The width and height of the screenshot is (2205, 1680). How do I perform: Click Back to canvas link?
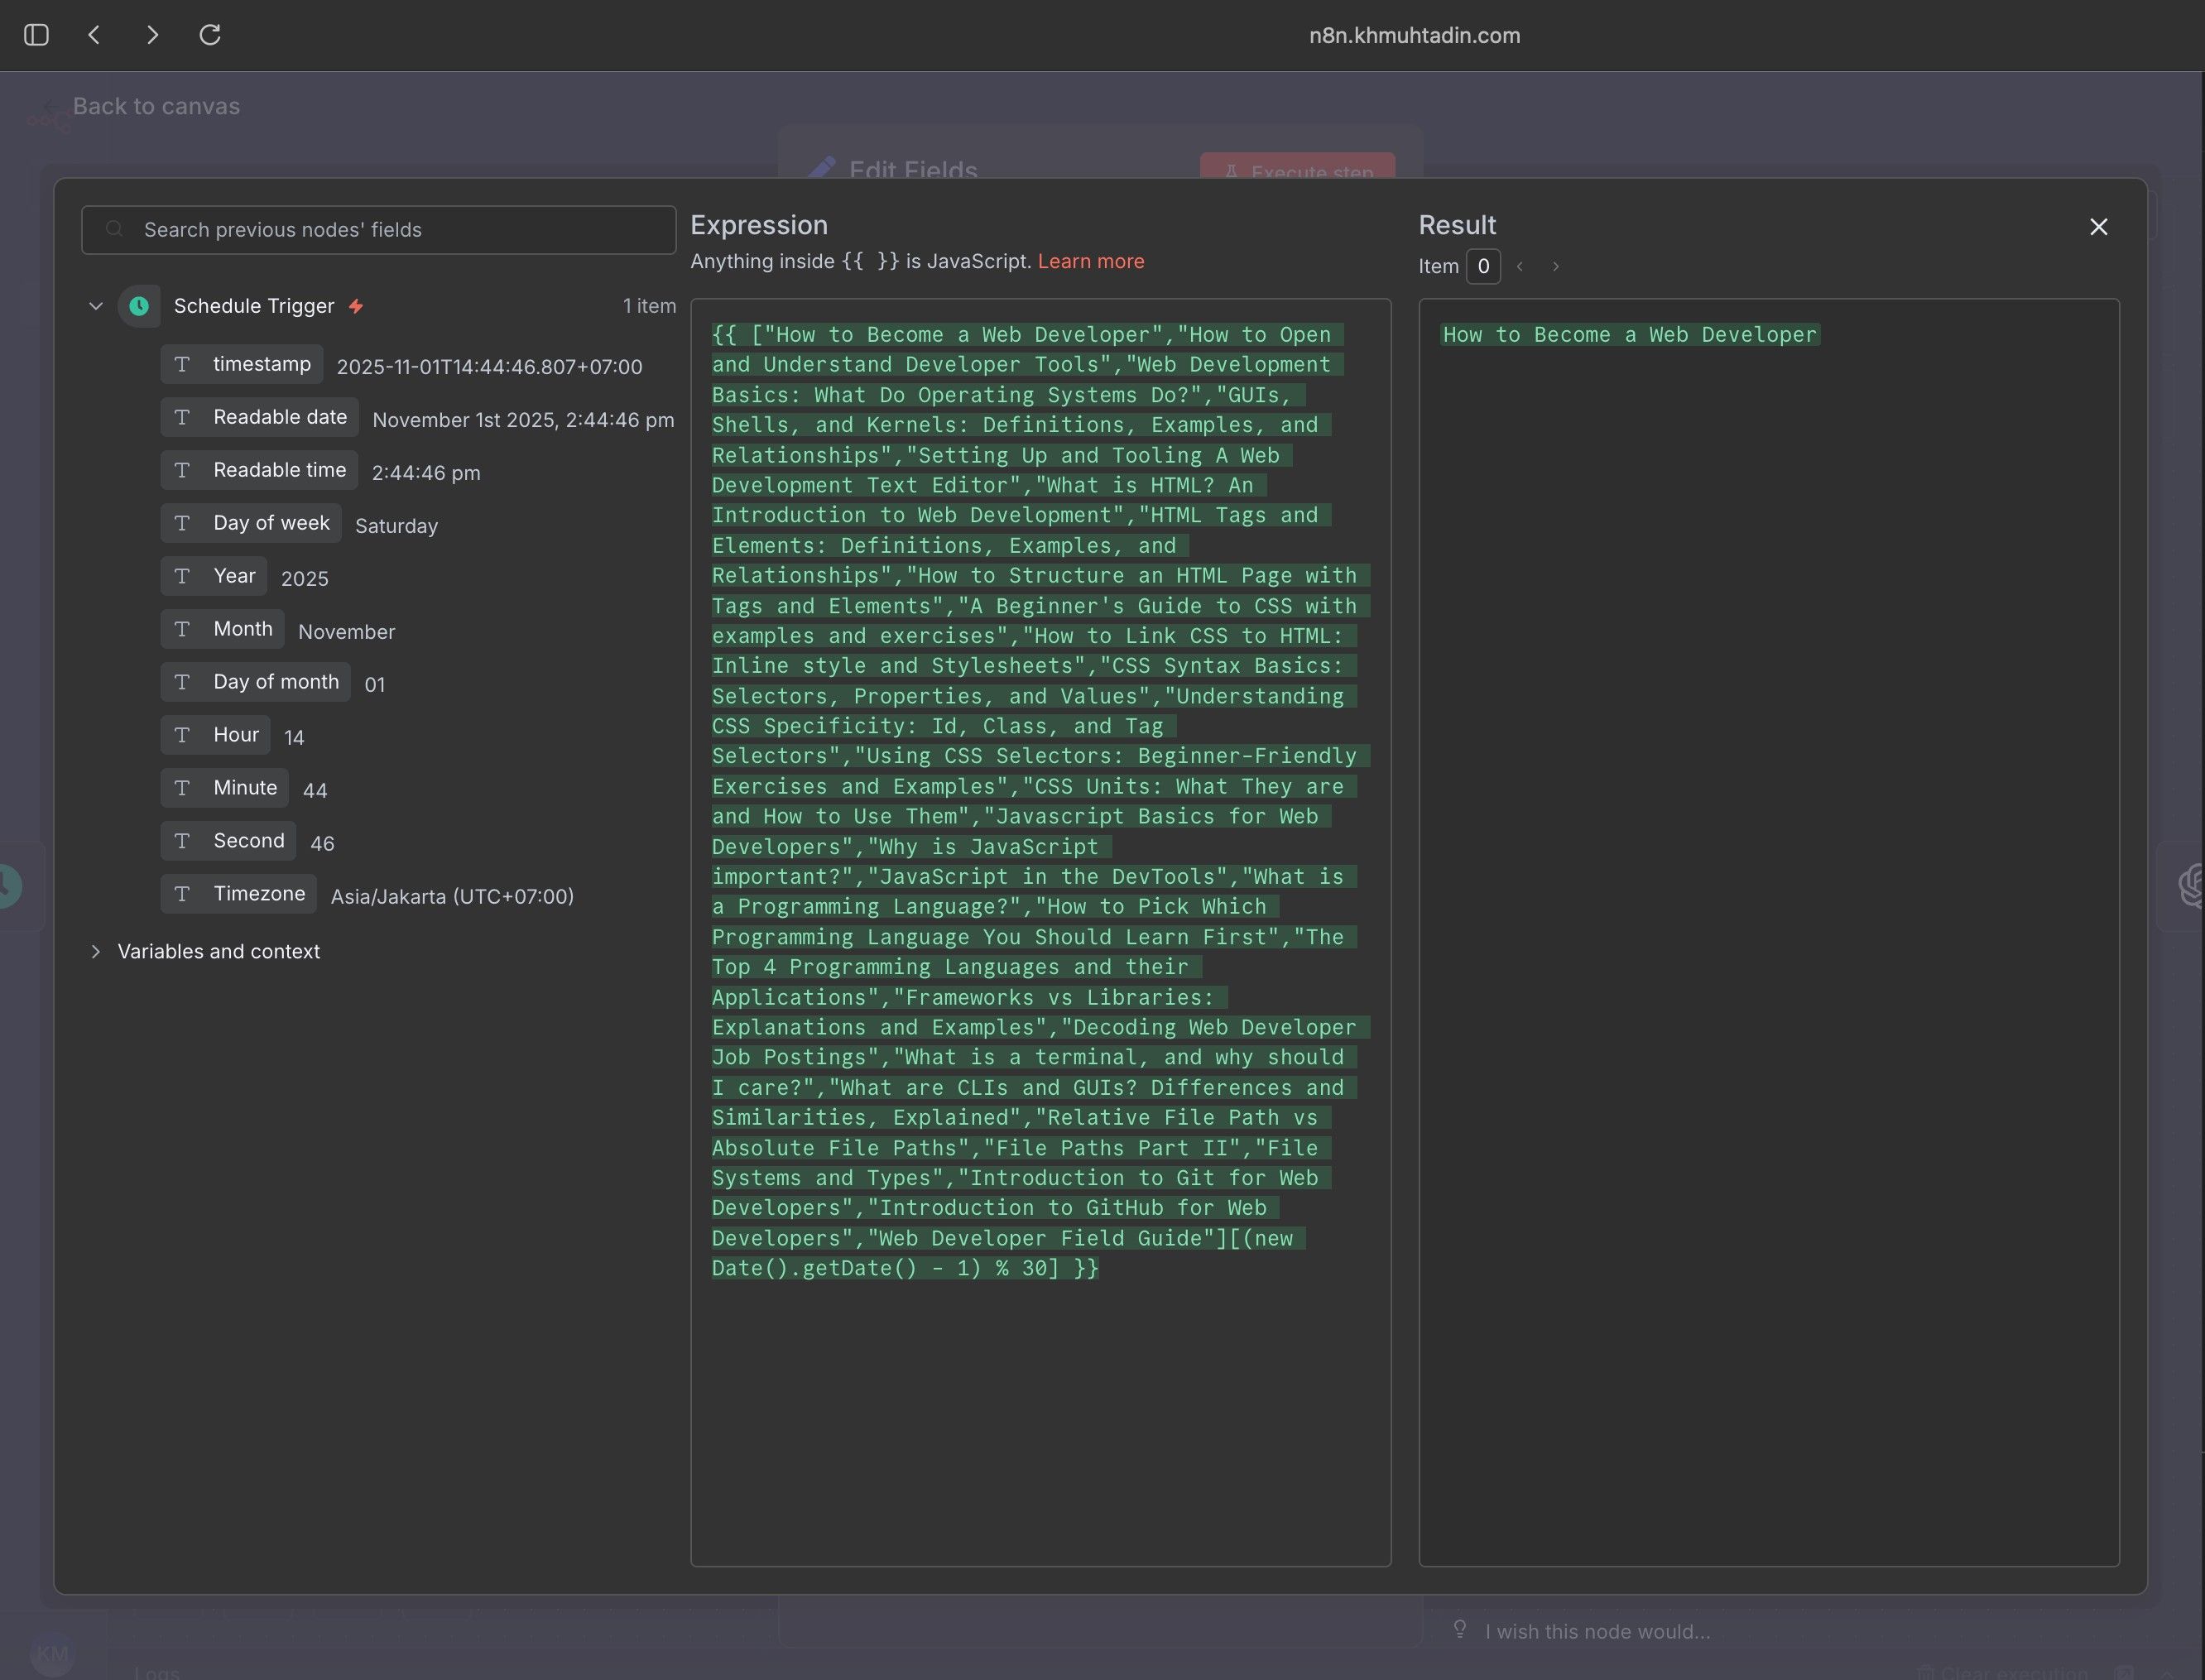[x=155, y=106]
